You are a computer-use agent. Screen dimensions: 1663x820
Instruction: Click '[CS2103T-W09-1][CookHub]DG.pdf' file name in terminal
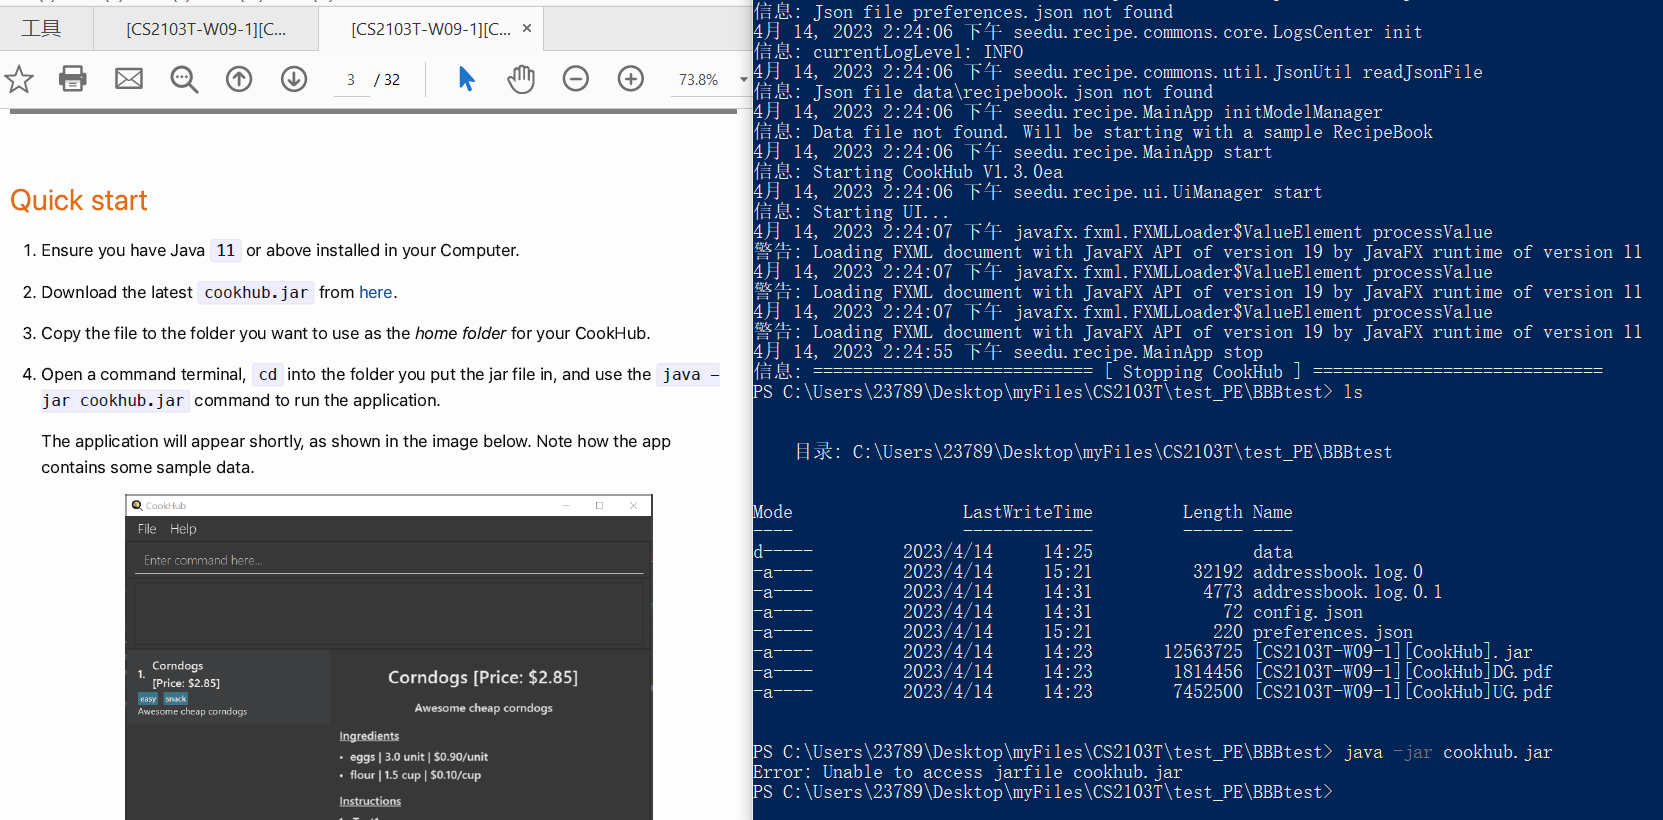tap(1402, 672)
